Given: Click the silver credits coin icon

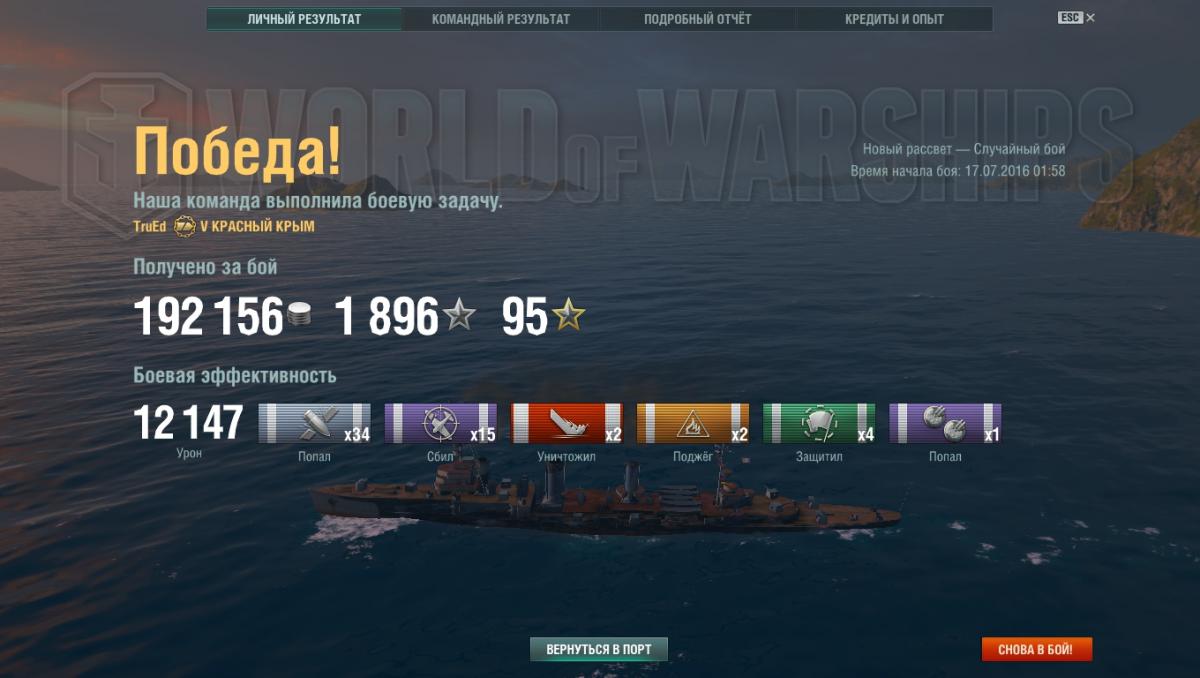Looking at the screenshot, I should [300, 317].
